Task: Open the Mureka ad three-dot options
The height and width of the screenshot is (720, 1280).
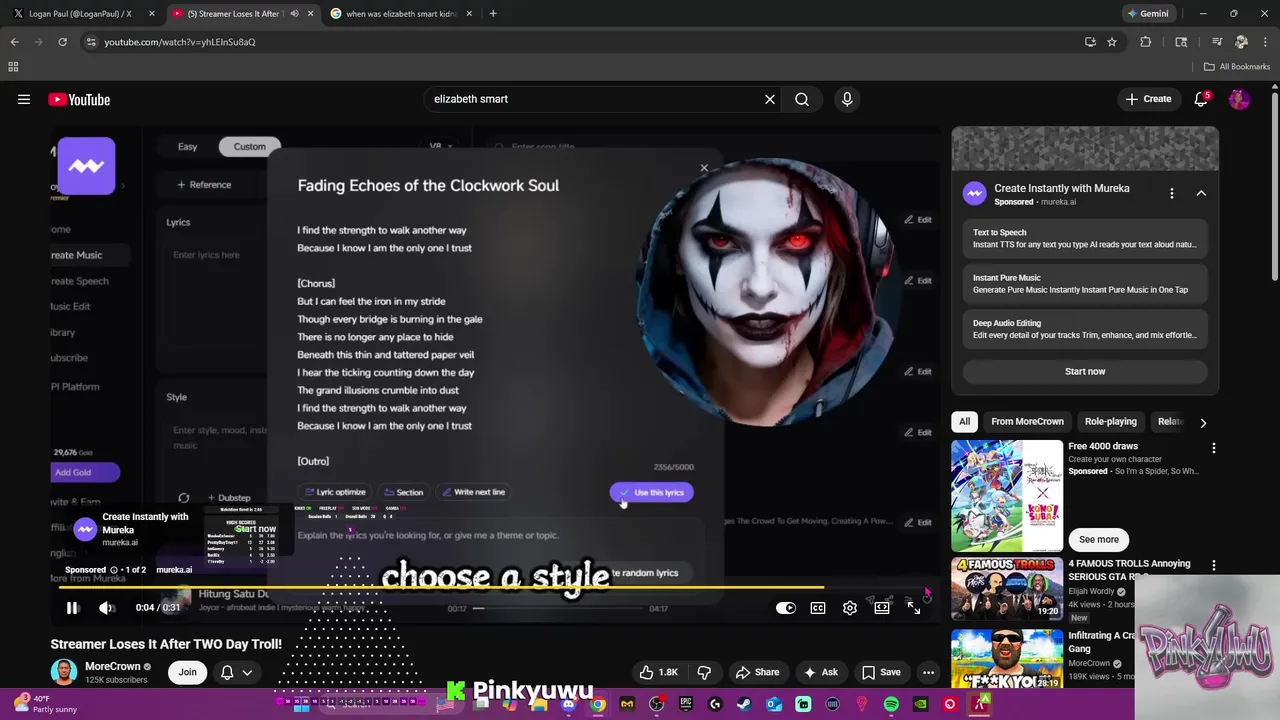Action: [1172, 193]
